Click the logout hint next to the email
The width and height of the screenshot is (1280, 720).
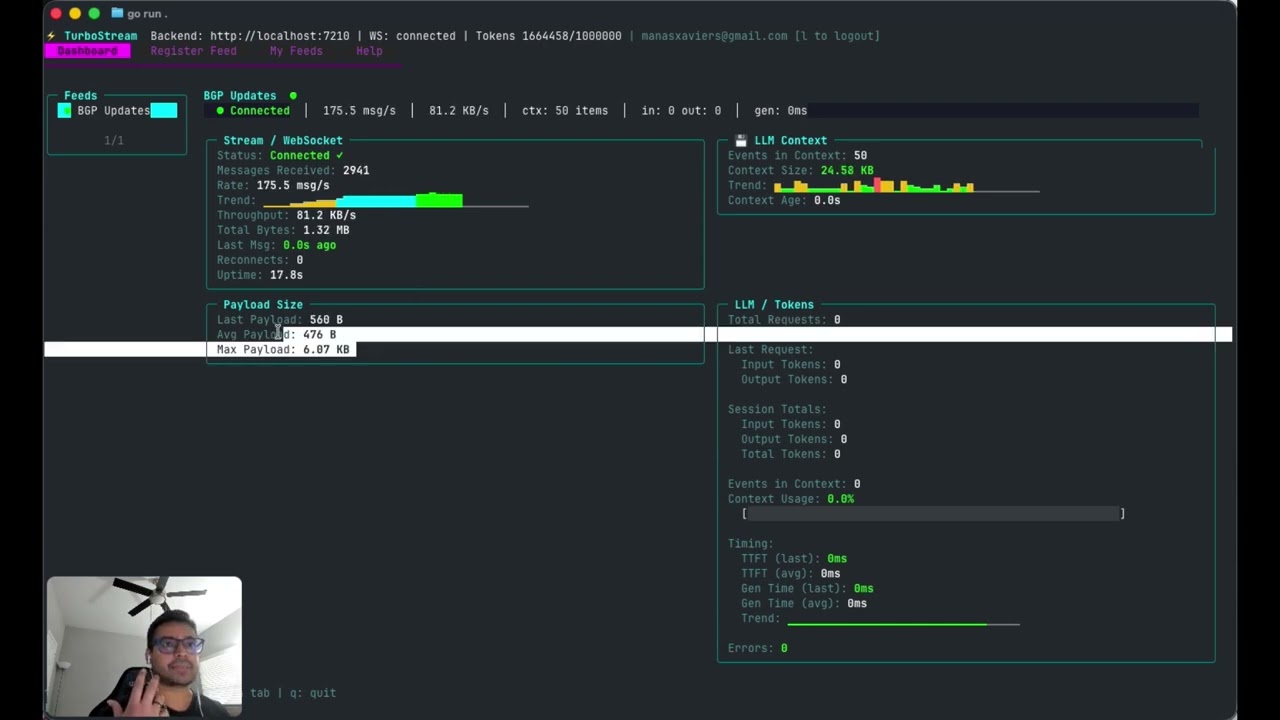(x=837, y=36)
